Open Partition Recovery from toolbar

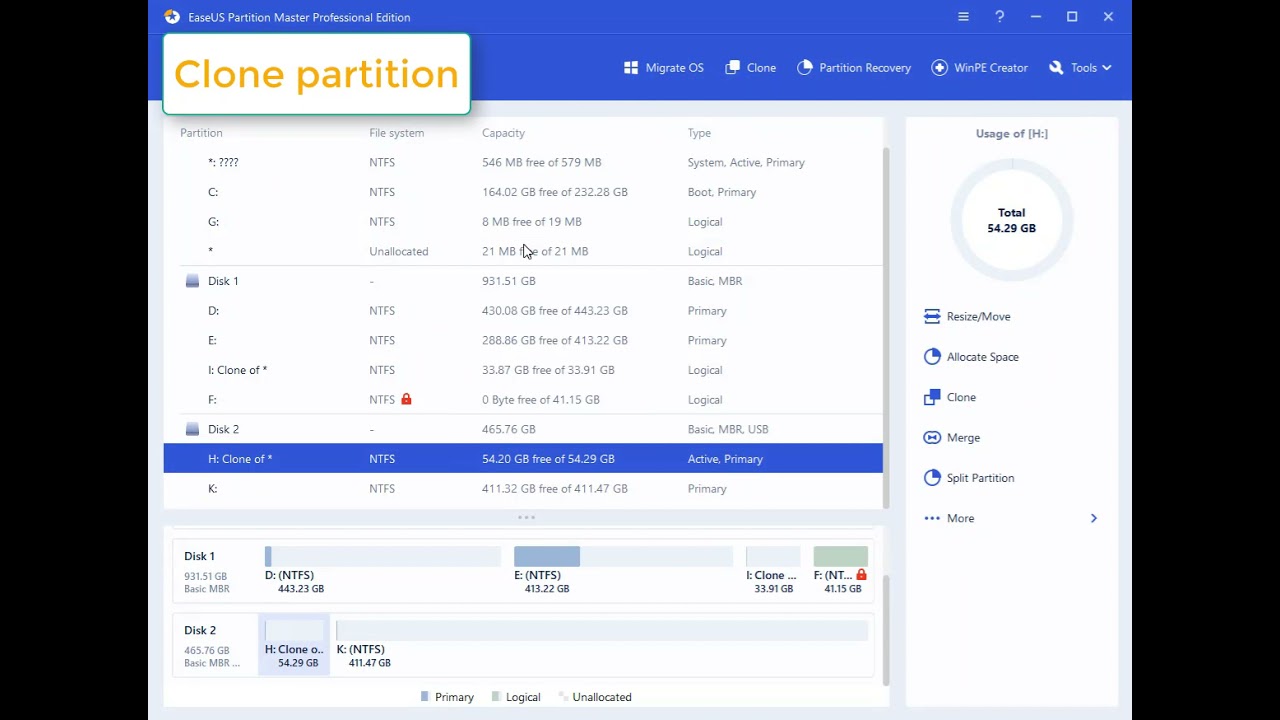pos(854,68)
